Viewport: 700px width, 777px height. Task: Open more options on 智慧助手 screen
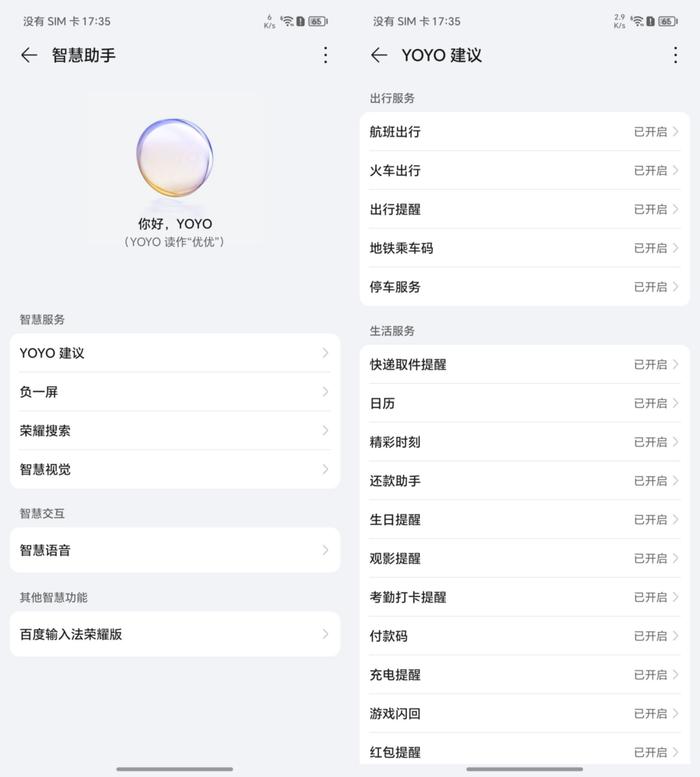click(325, 55)
